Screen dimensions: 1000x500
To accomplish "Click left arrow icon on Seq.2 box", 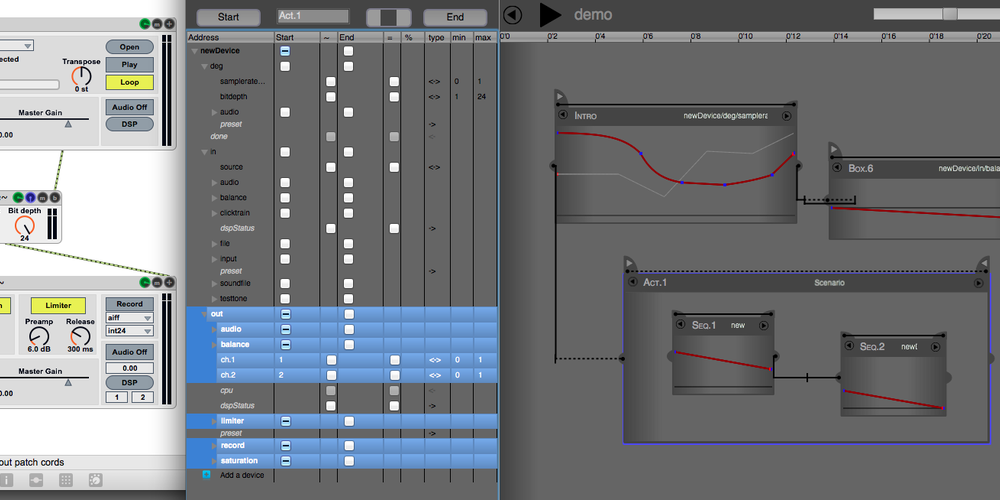I will pyautogui.click(x=849, y=346).
